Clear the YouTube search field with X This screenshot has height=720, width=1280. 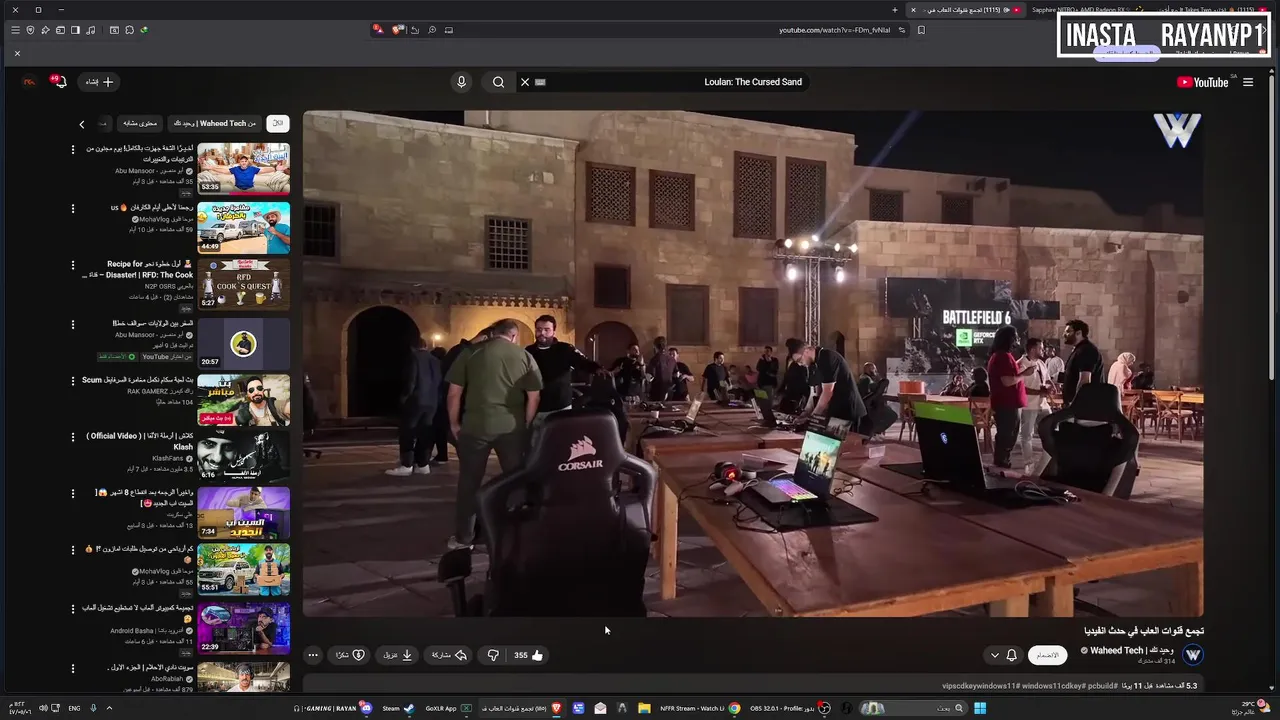tap(525, 82)
